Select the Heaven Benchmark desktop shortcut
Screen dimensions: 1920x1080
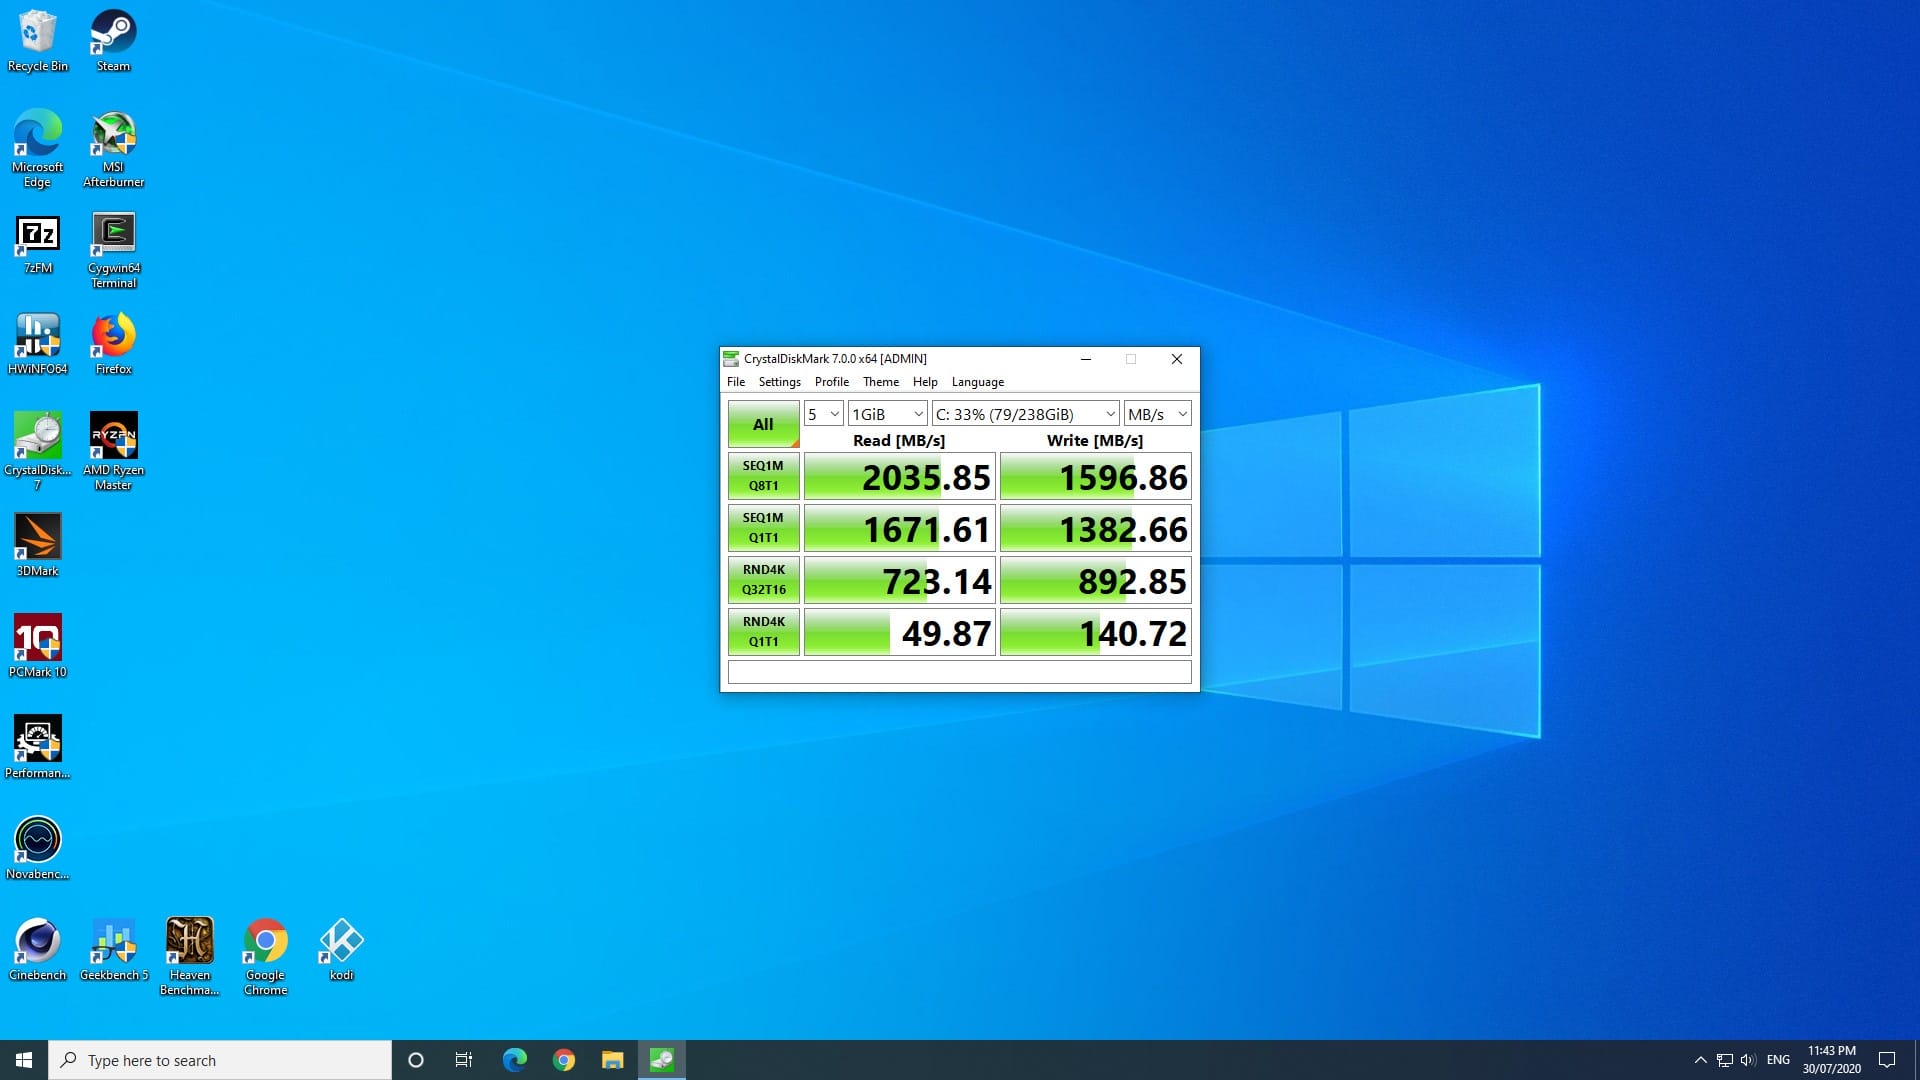(189, 957)
